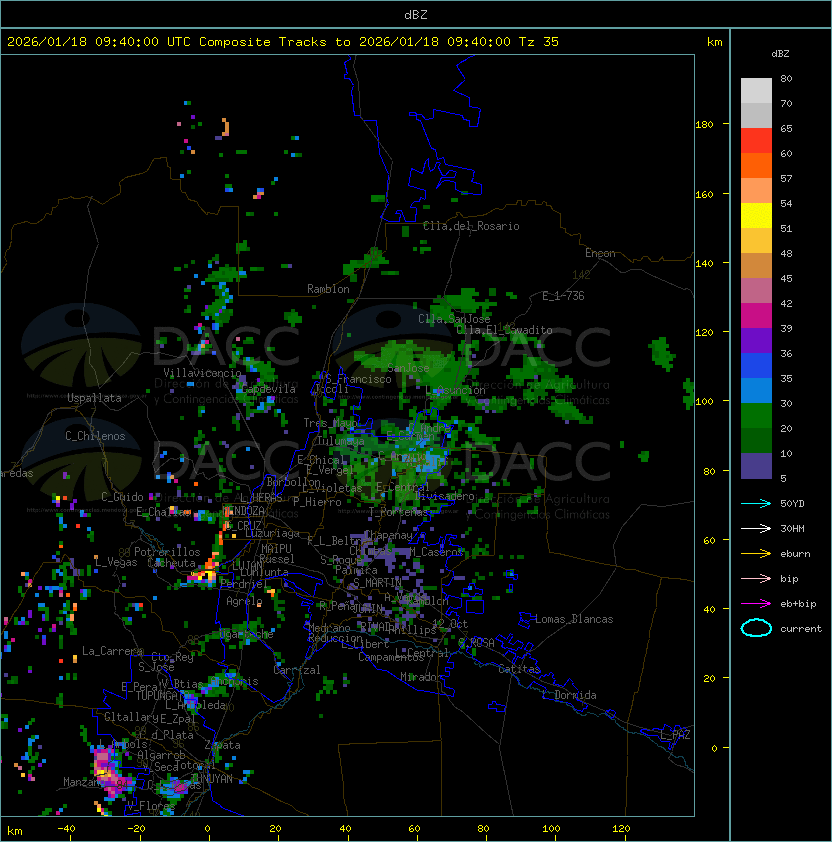832x842 pixels.
Task: Click the 'Villavicencio' map label
Action: [202, 373]
